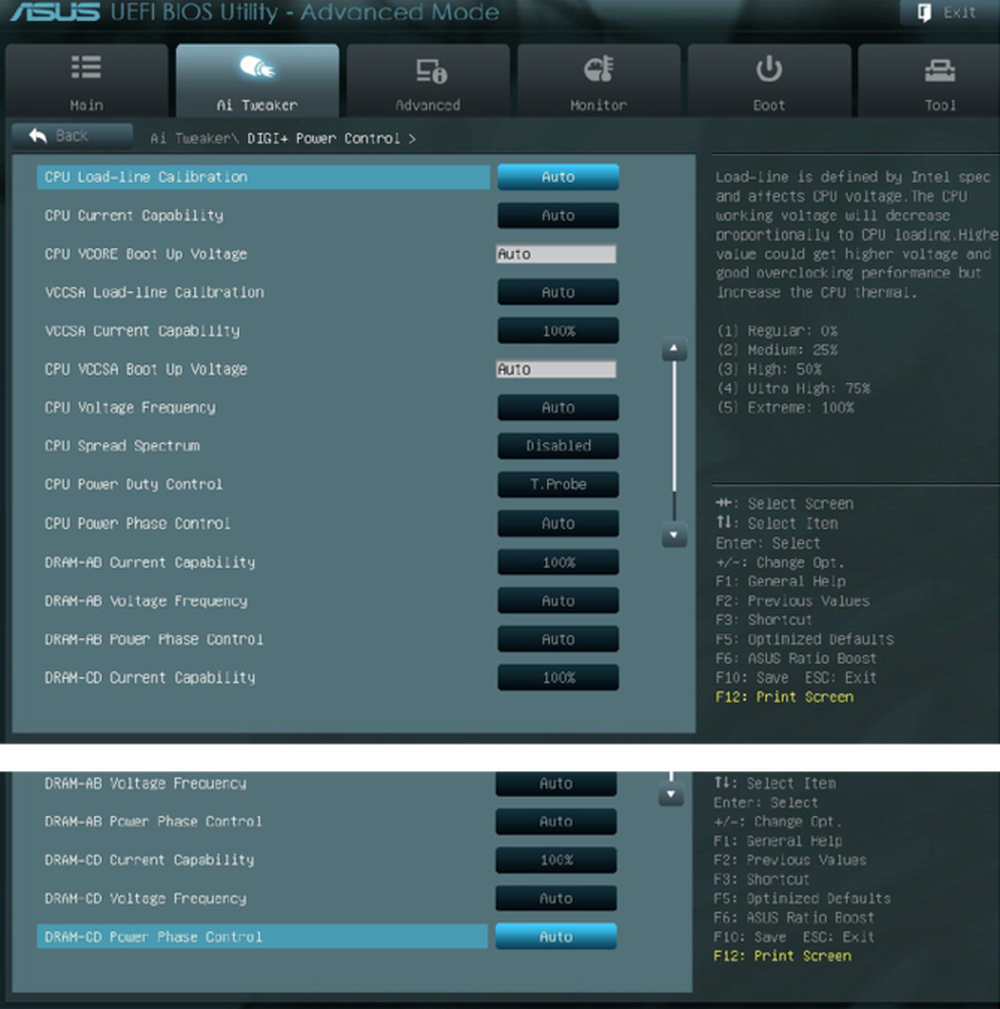This screenshot has height=1009, width=1000.
Task: Open VCCSA Current Capability 100% dropdown
Action: point(558,331)
